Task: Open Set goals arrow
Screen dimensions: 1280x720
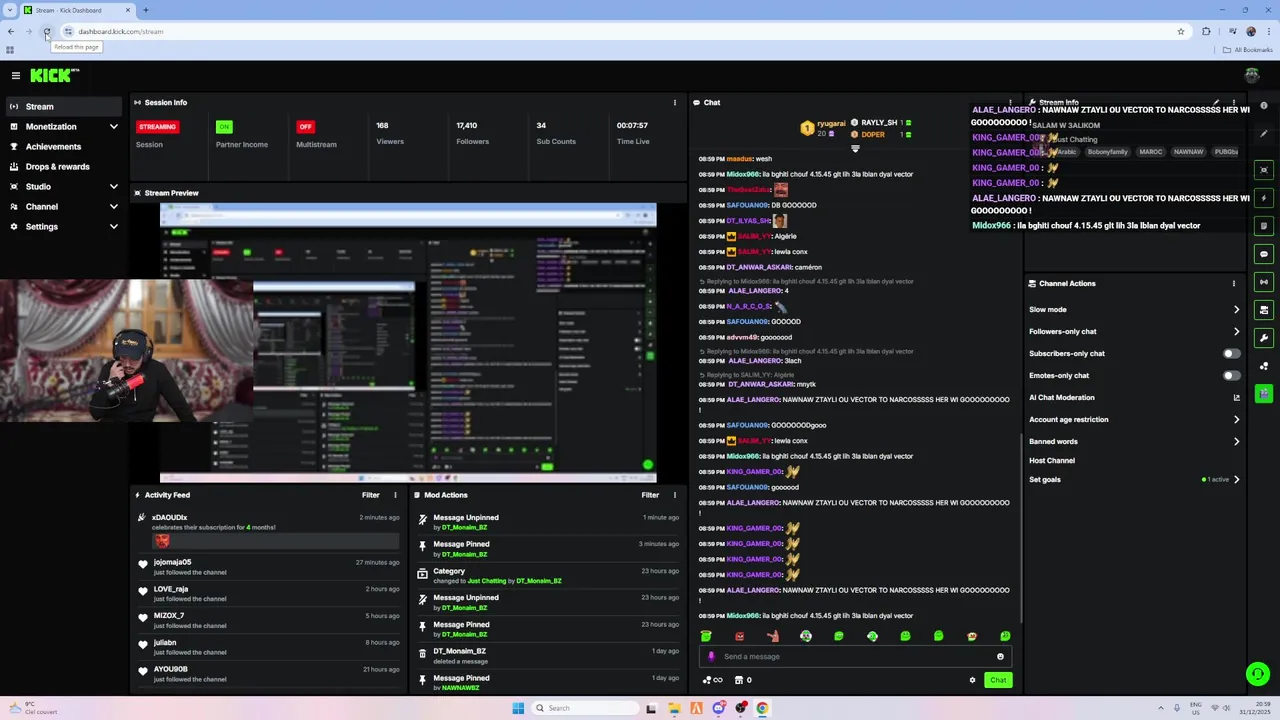Action: tap(1236, 480)
